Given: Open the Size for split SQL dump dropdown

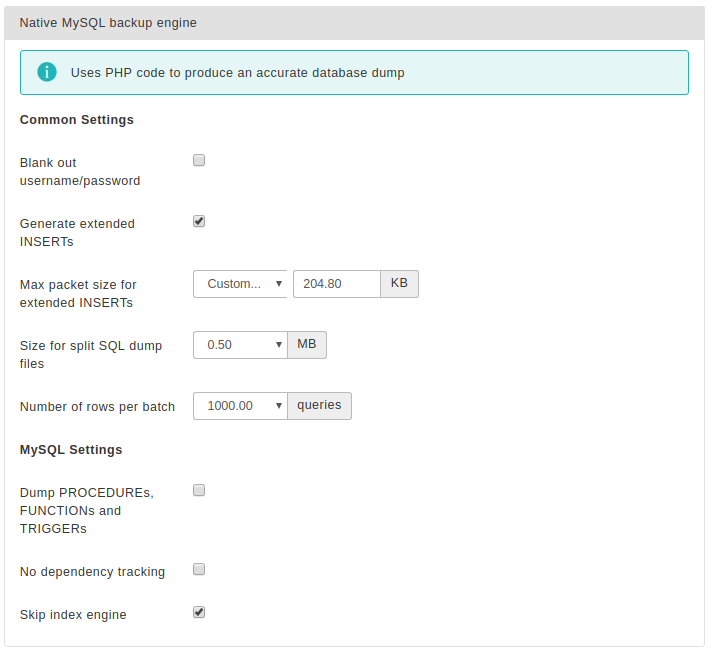Looking at the screenshot, I should tap(240, 345).
